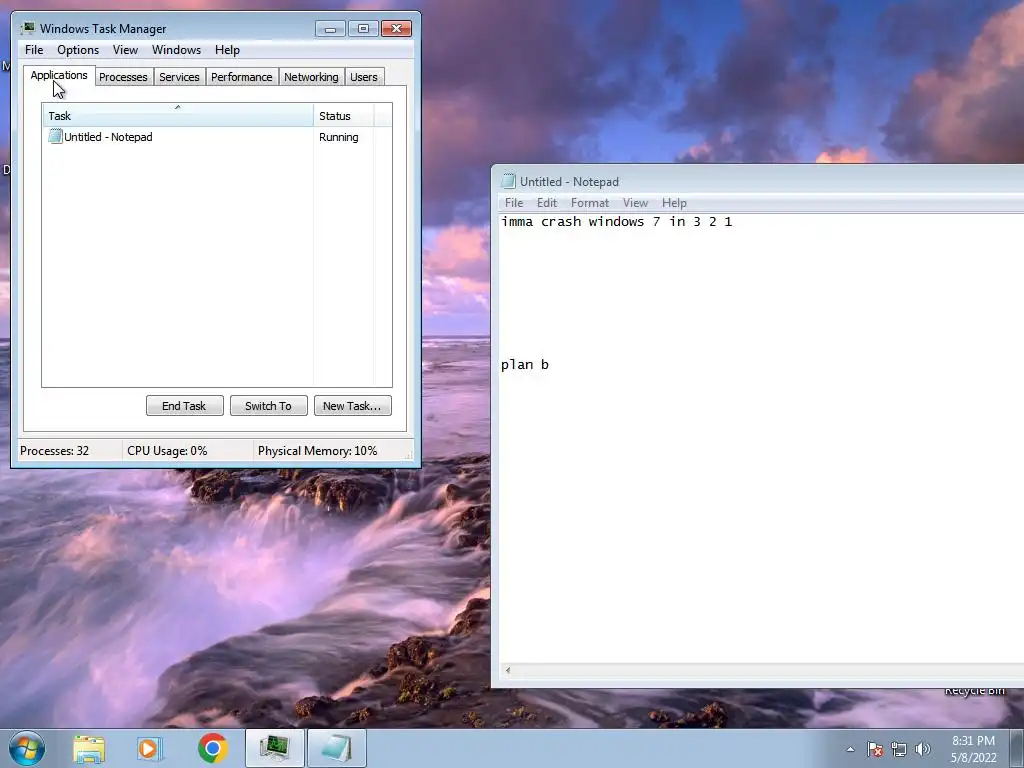Click the taskbar clock showing 8:31 PM
Image resolution: width=1024 pixels, height=768 pixels.
(973, 749)
